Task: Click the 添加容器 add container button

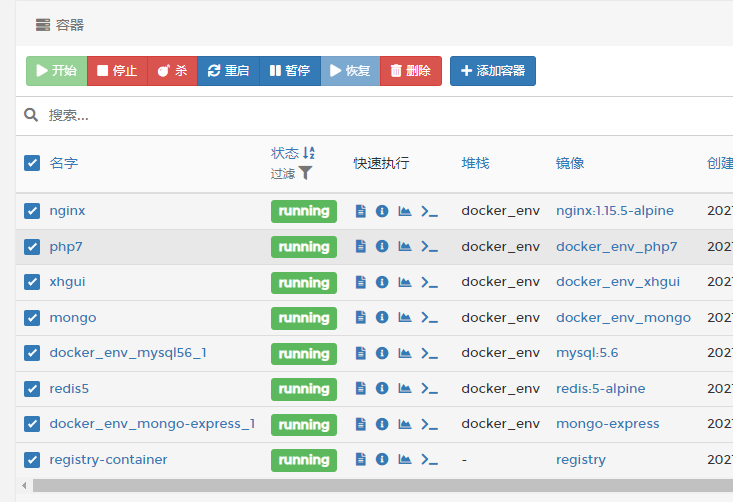Action: click(x=493, y=71)
